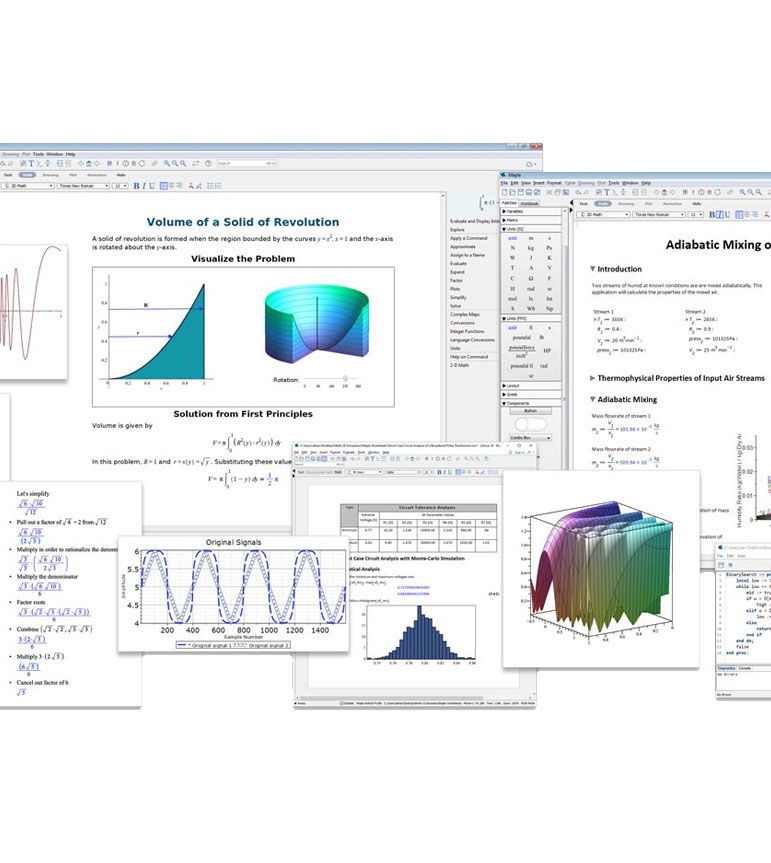771x863 pixels.
Task: Click the restart icon in the Adiabatic Mixing toolbar
Action: 717,192
